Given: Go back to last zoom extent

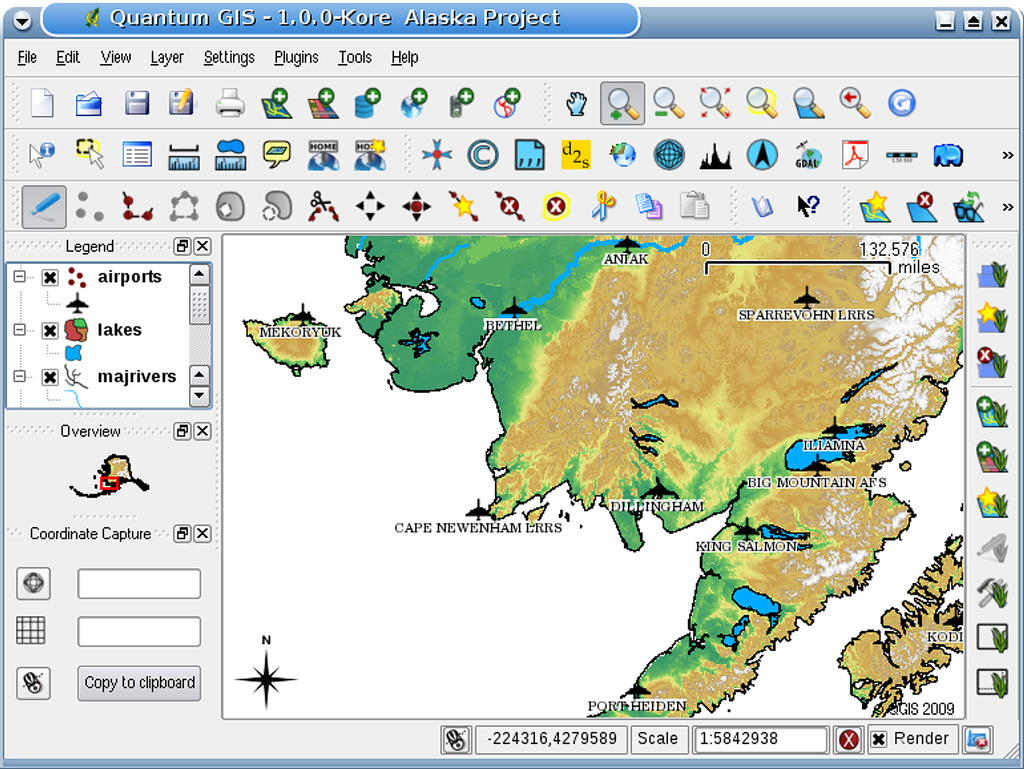Looking at the screenshot, I should click(855, 103).
